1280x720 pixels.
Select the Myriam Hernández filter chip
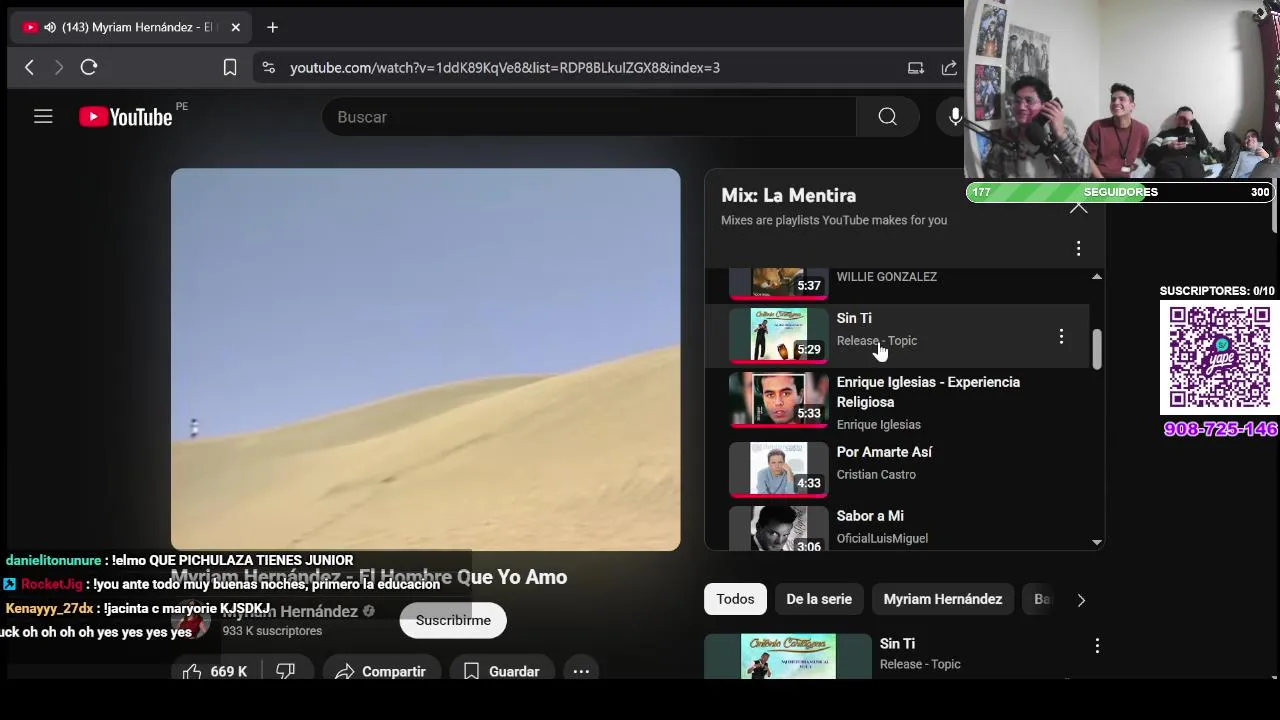[943, 599]
